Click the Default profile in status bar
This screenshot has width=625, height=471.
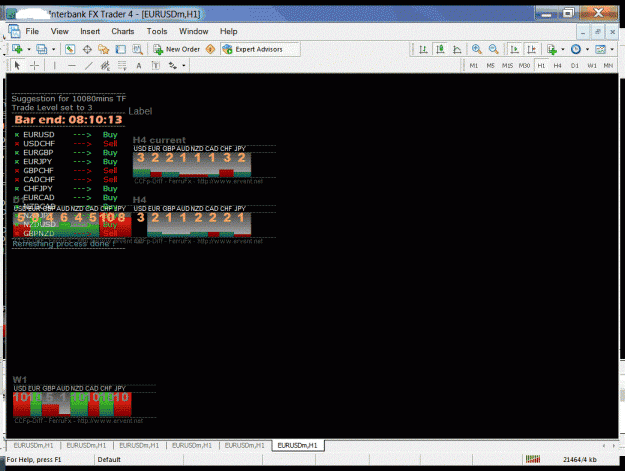109,459
